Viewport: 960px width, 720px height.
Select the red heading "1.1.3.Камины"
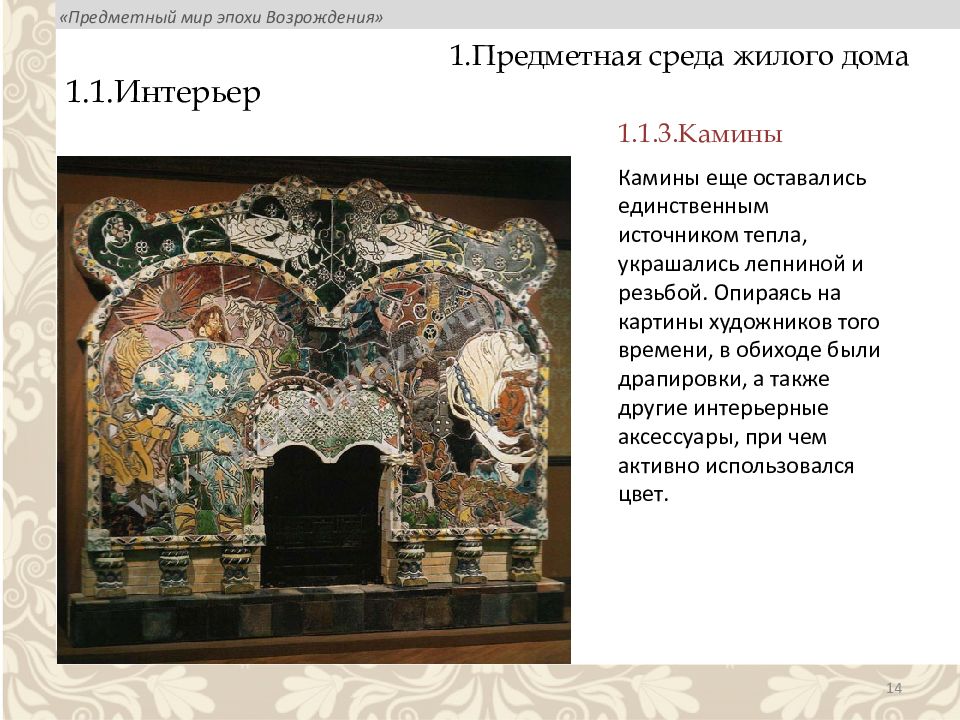(x=700, y=133)
